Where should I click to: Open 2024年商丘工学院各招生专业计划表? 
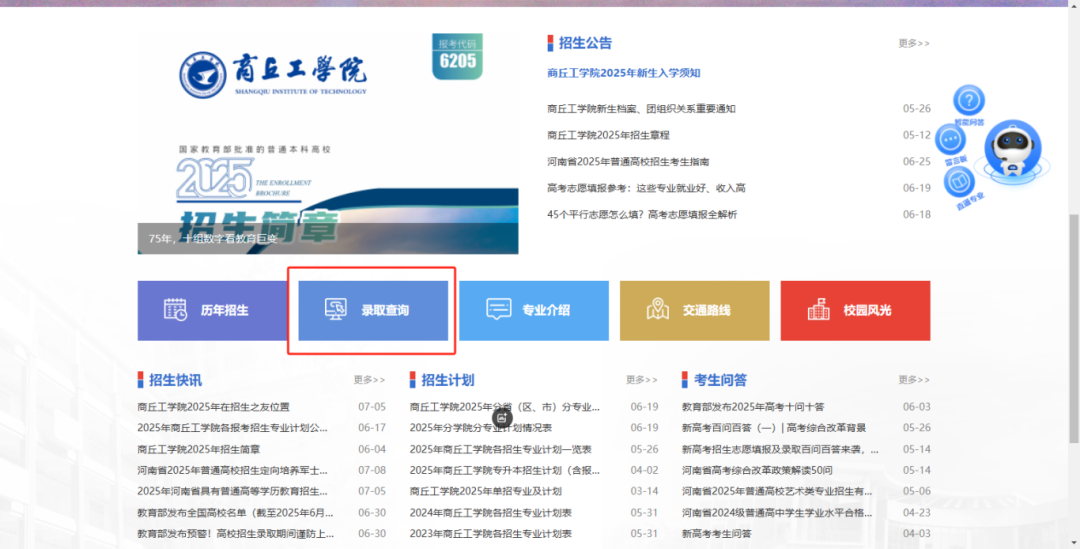(490, 512)
